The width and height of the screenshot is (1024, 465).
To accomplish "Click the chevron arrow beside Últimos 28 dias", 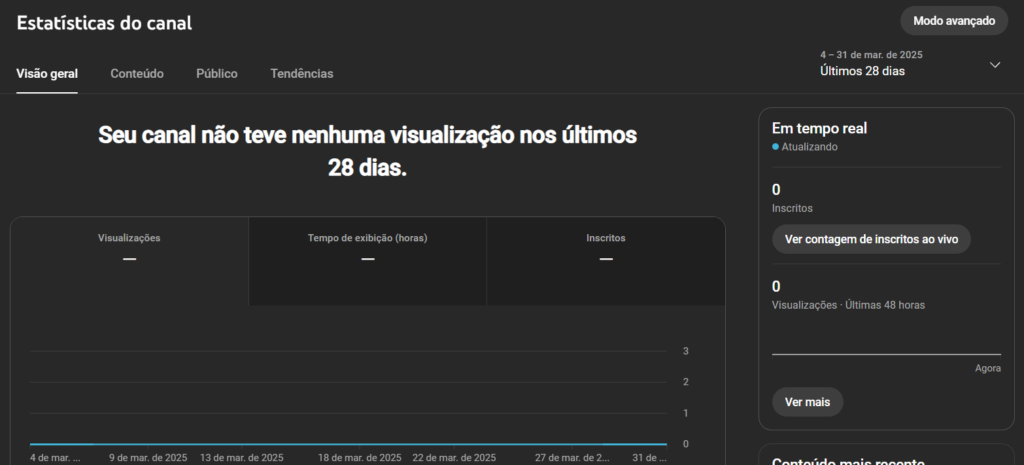I will (994, 65).
